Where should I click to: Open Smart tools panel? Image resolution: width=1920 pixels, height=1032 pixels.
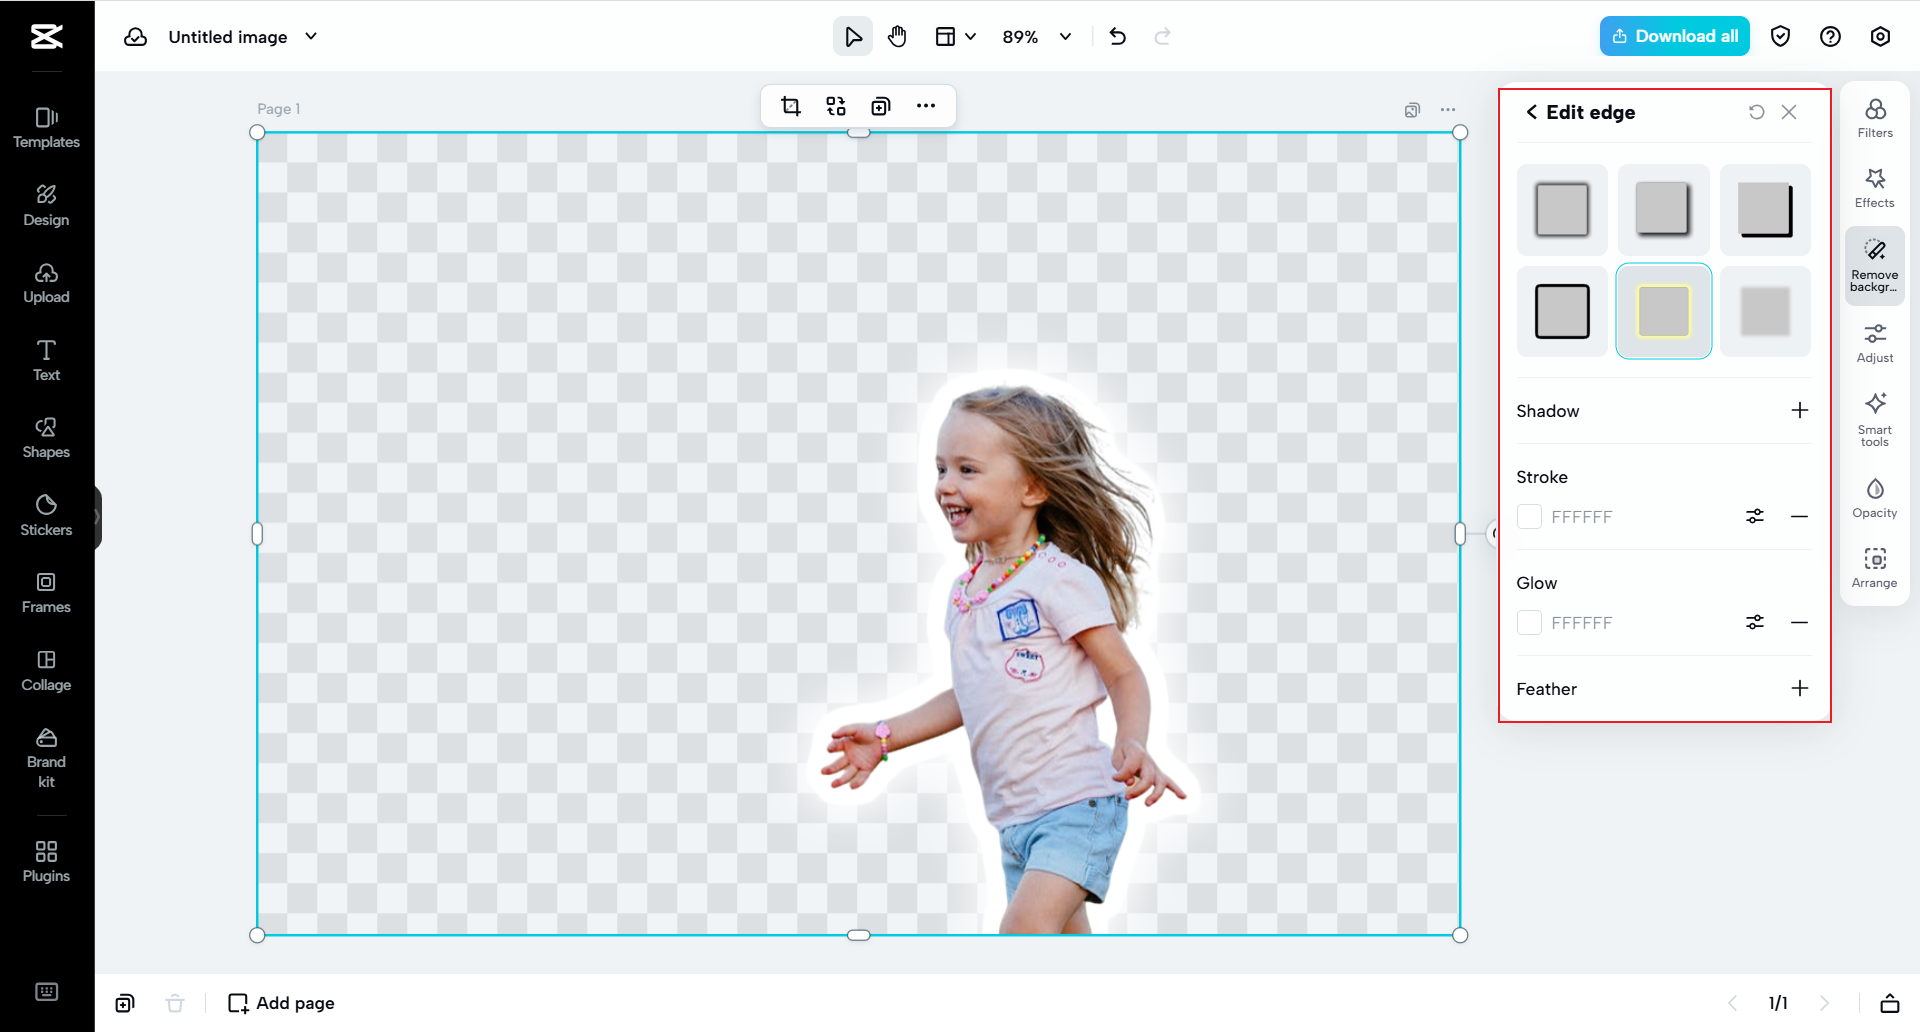click(1875, 418)
